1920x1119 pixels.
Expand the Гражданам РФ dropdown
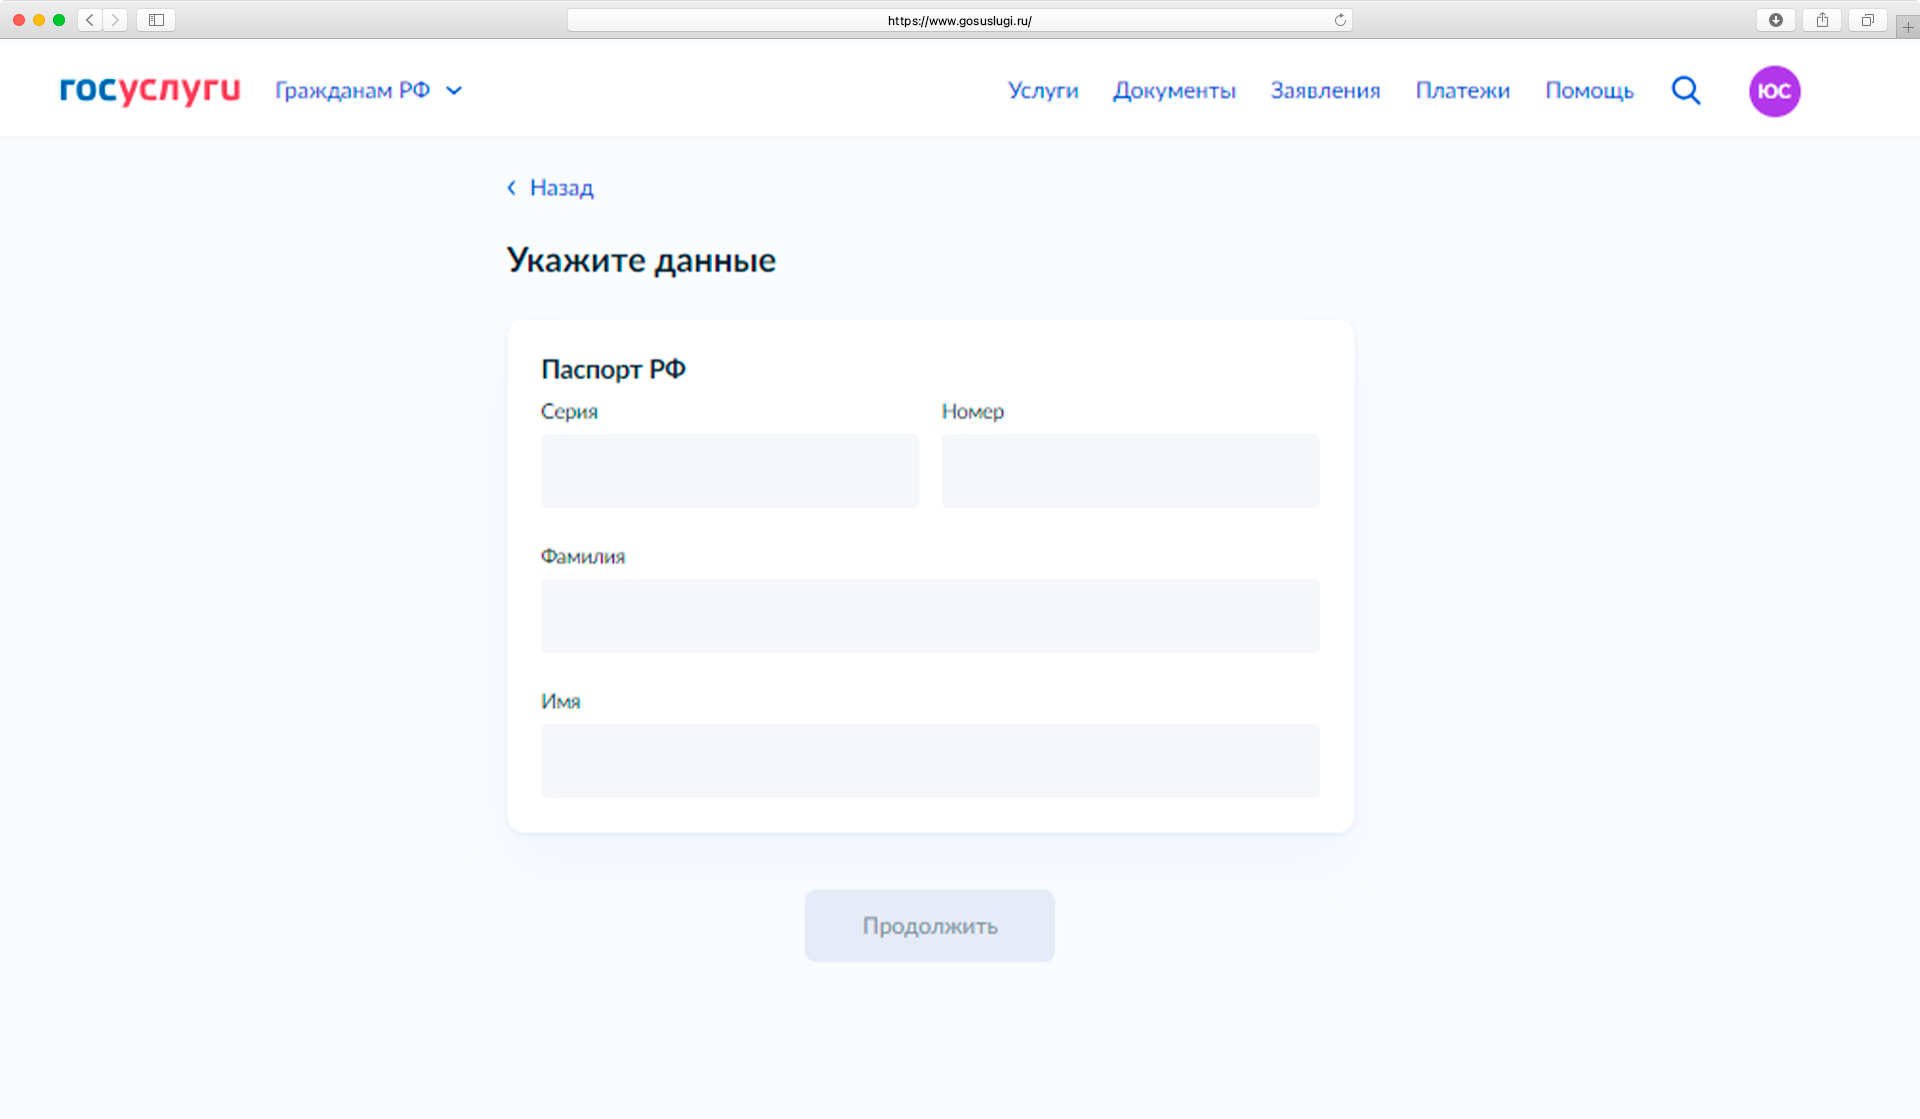[x=369, y=91]
